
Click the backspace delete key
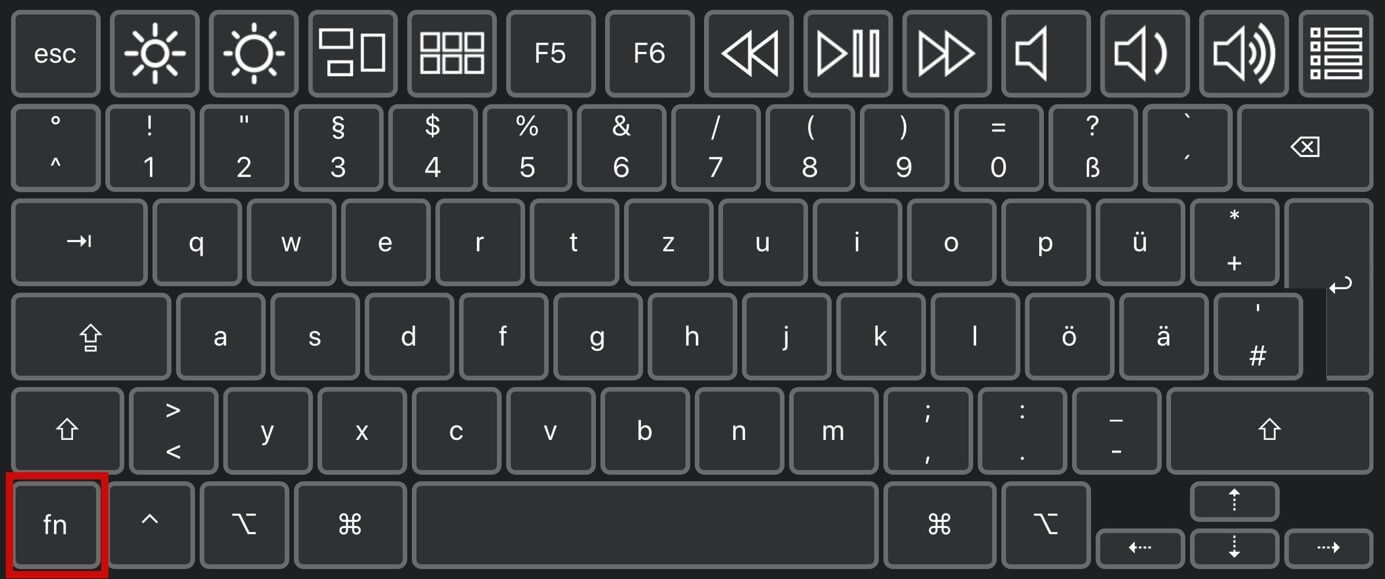1305,148
